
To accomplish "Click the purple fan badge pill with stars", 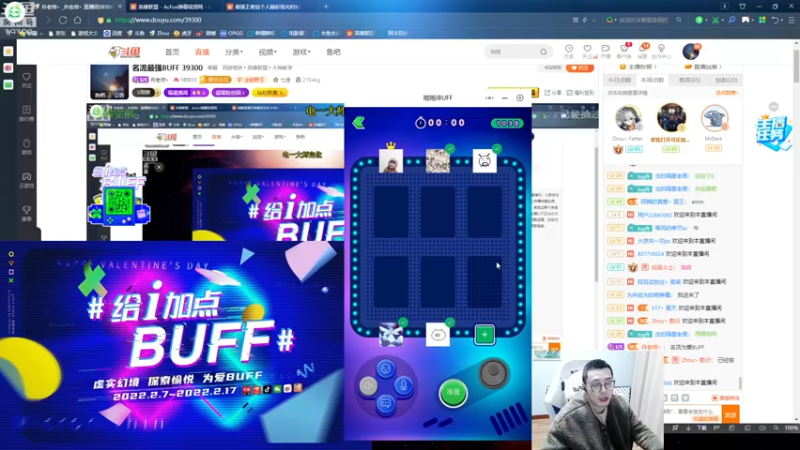I will [186, 93].
